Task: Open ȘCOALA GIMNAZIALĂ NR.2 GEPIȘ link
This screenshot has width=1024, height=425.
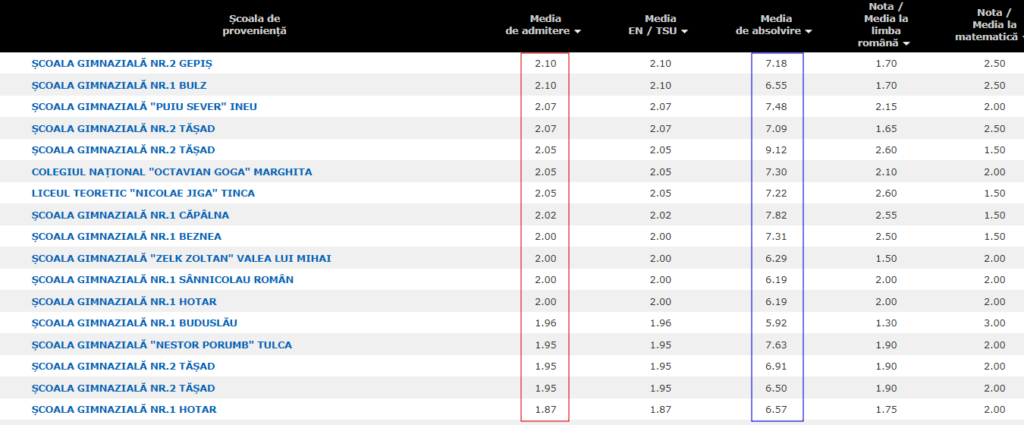Action: 122,63
